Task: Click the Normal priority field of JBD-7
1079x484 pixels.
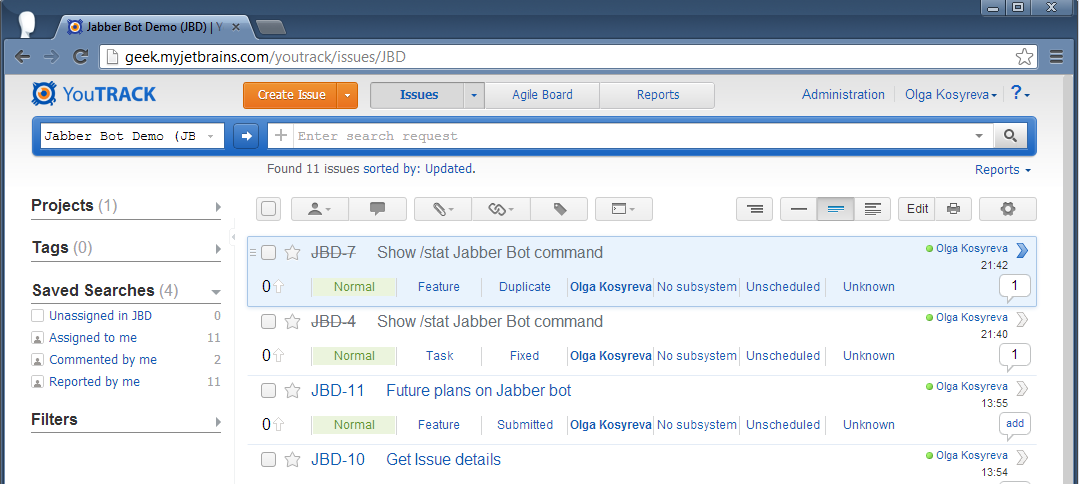Action: pos(354,287)
